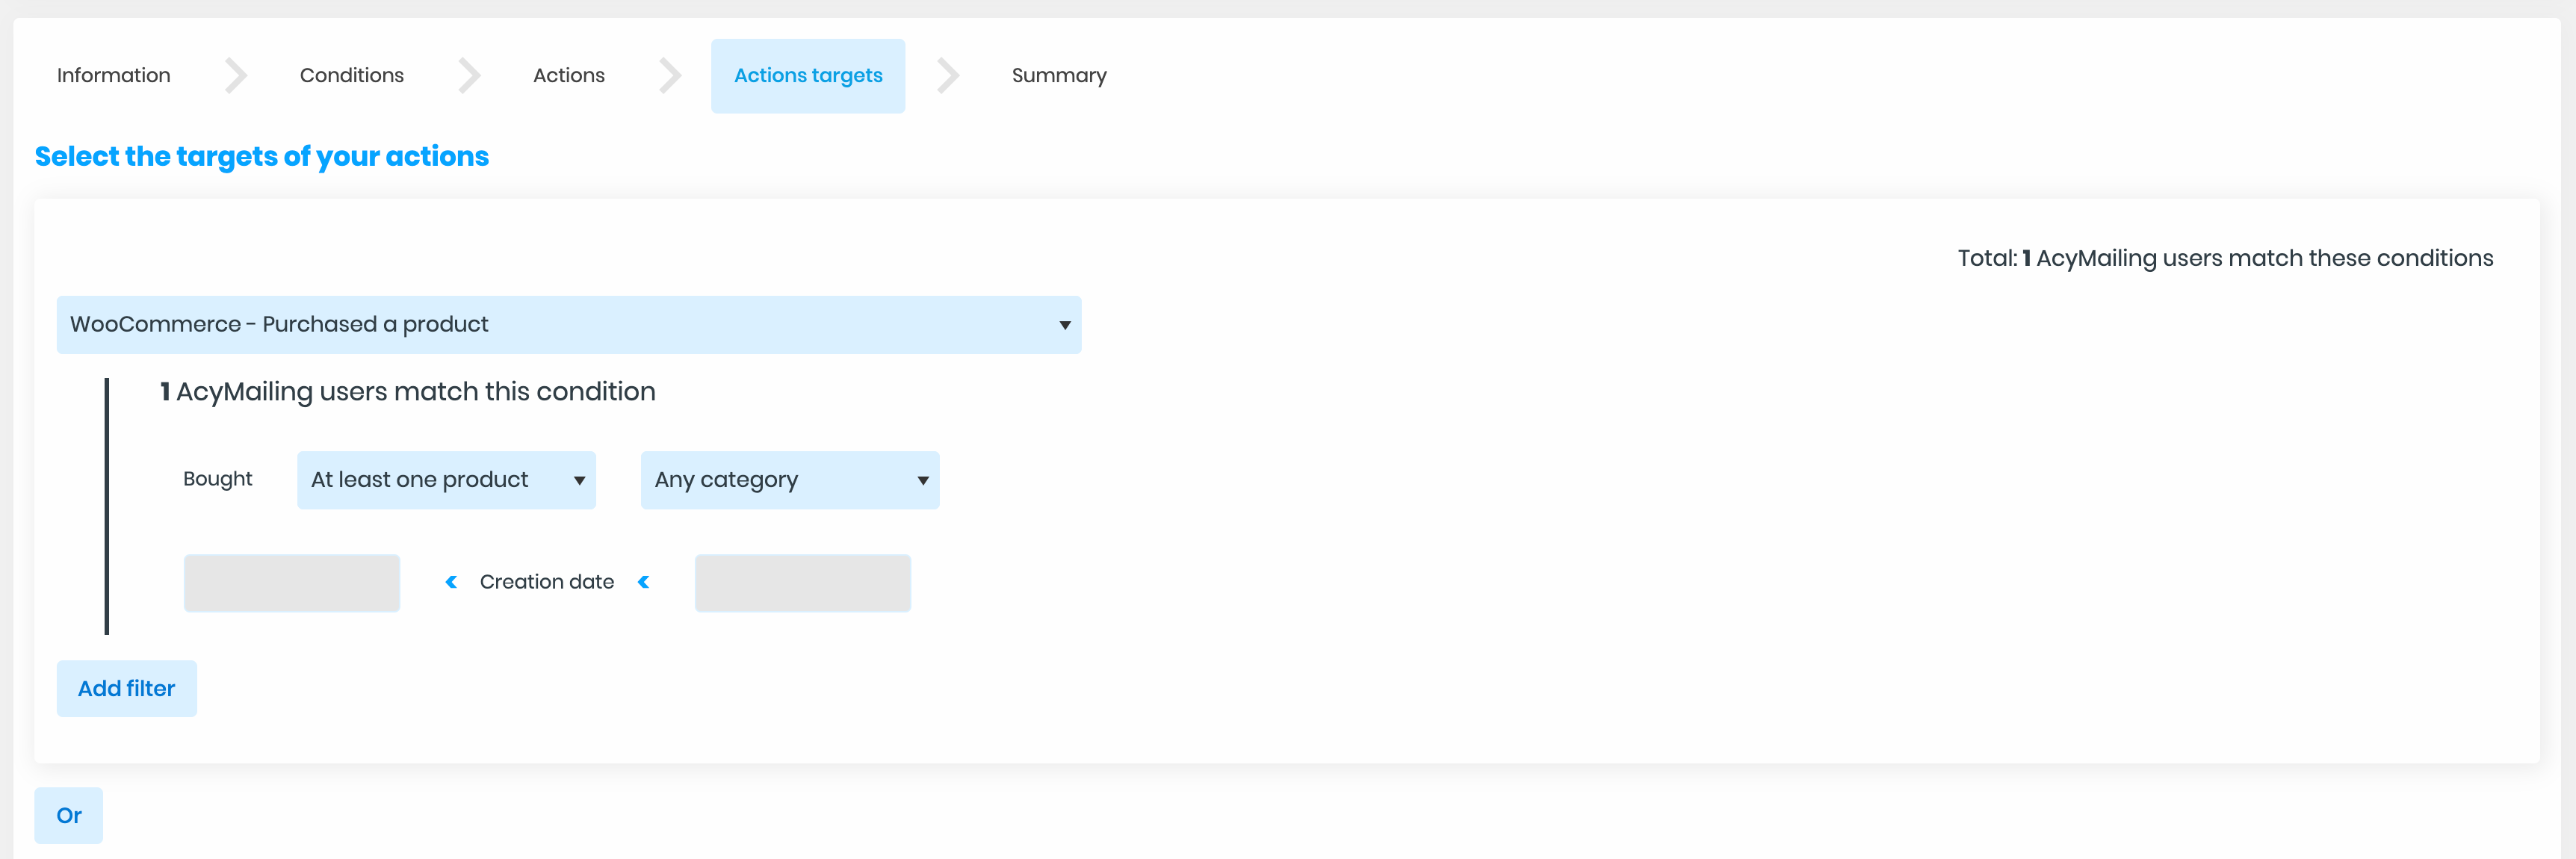
Task: Open the Actions step
Action: (x=569, y=76)
